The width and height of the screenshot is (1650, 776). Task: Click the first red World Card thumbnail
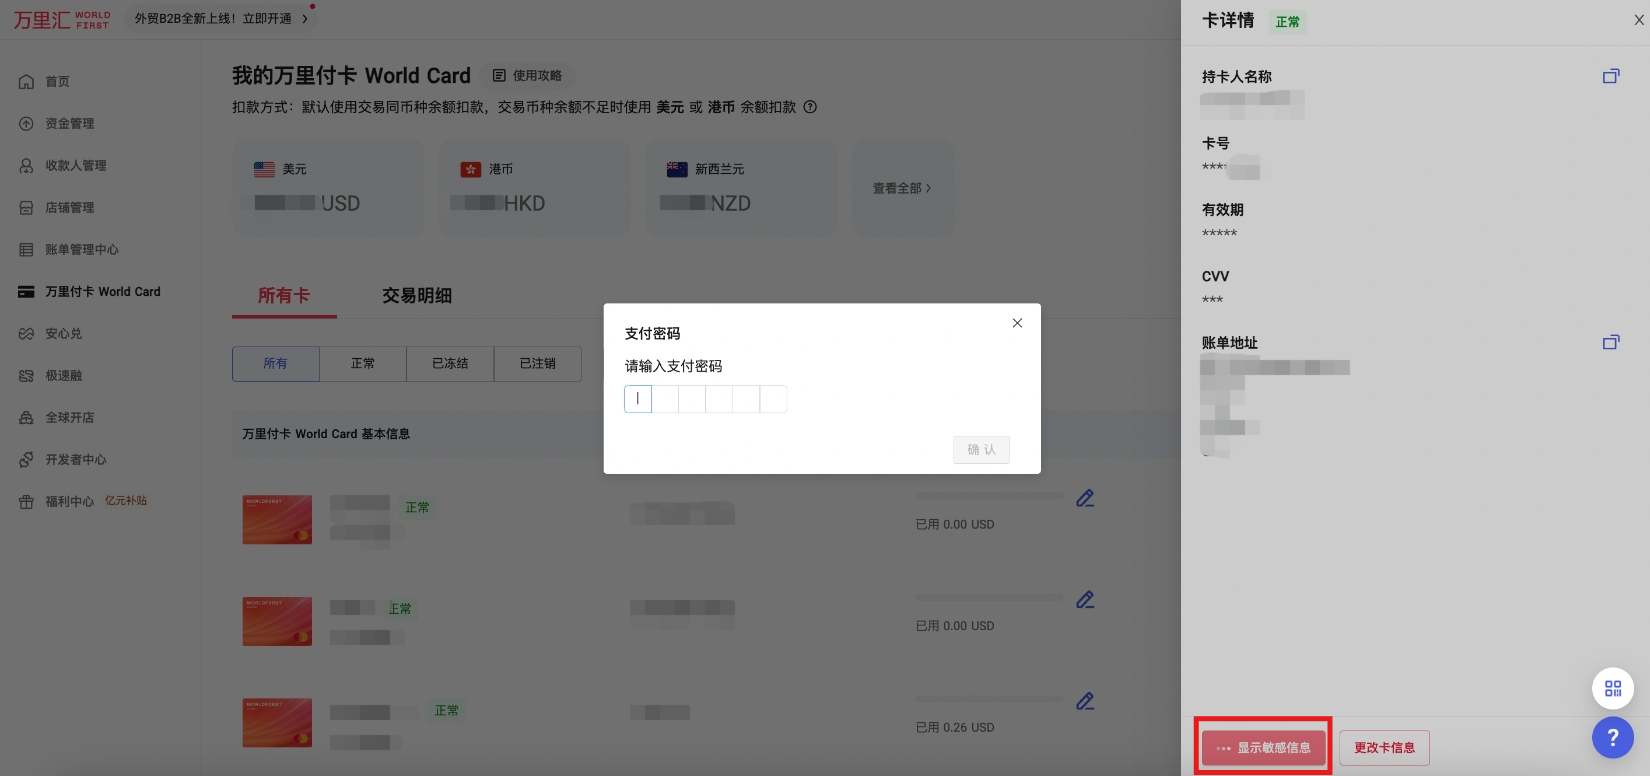(x=277, y=520)
